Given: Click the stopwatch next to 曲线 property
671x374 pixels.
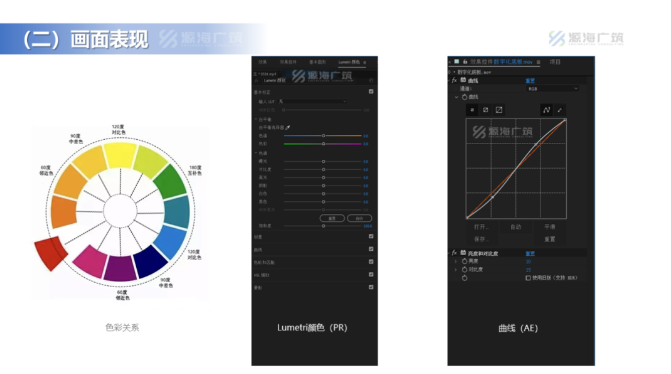Looking at the screenshot, I should point(465,97).
